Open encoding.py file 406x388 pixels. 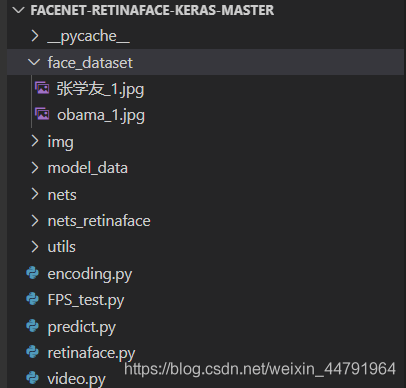coord(90,274)
